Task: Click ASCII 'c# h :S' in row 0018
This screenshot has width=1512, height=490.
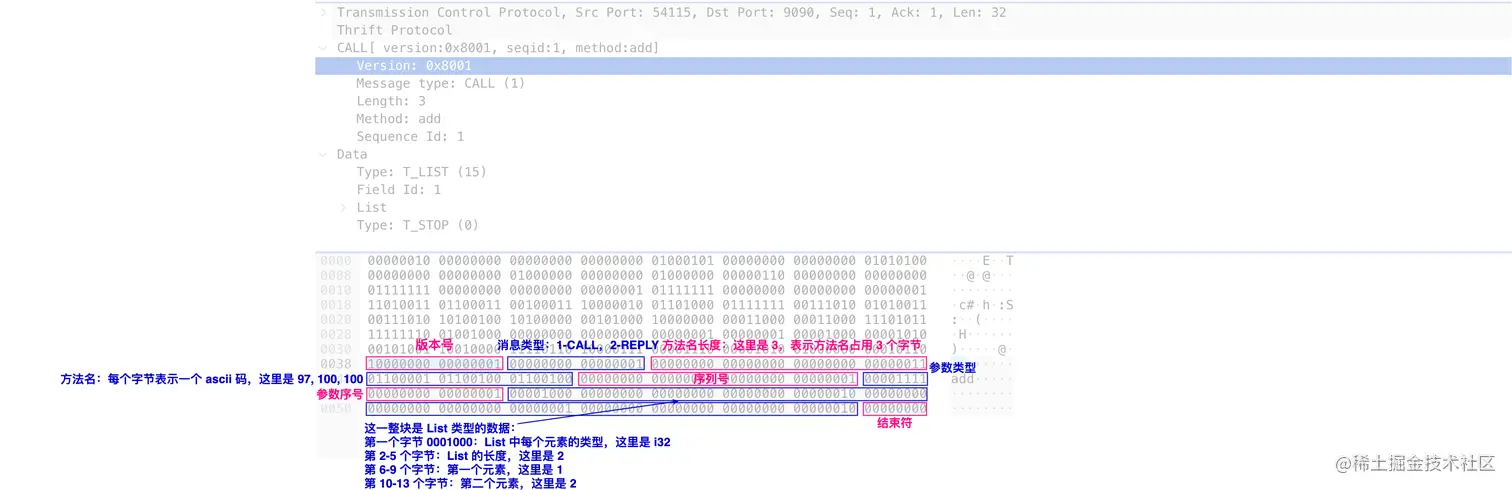Action: pos(985,305)
